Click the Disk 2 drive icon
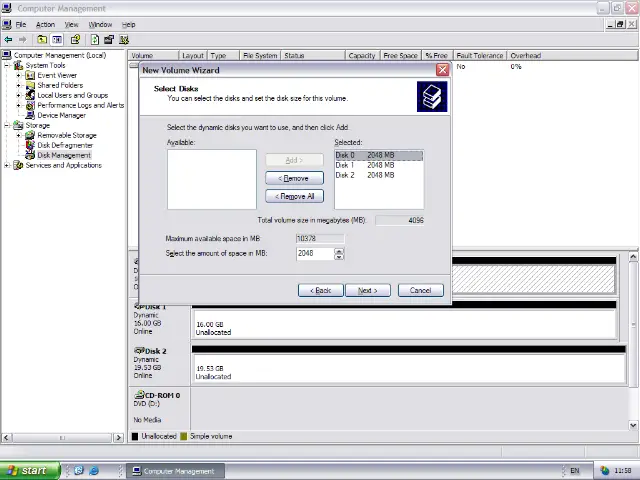The width and height of the screenshot is (640, 480). click(140, 351)
